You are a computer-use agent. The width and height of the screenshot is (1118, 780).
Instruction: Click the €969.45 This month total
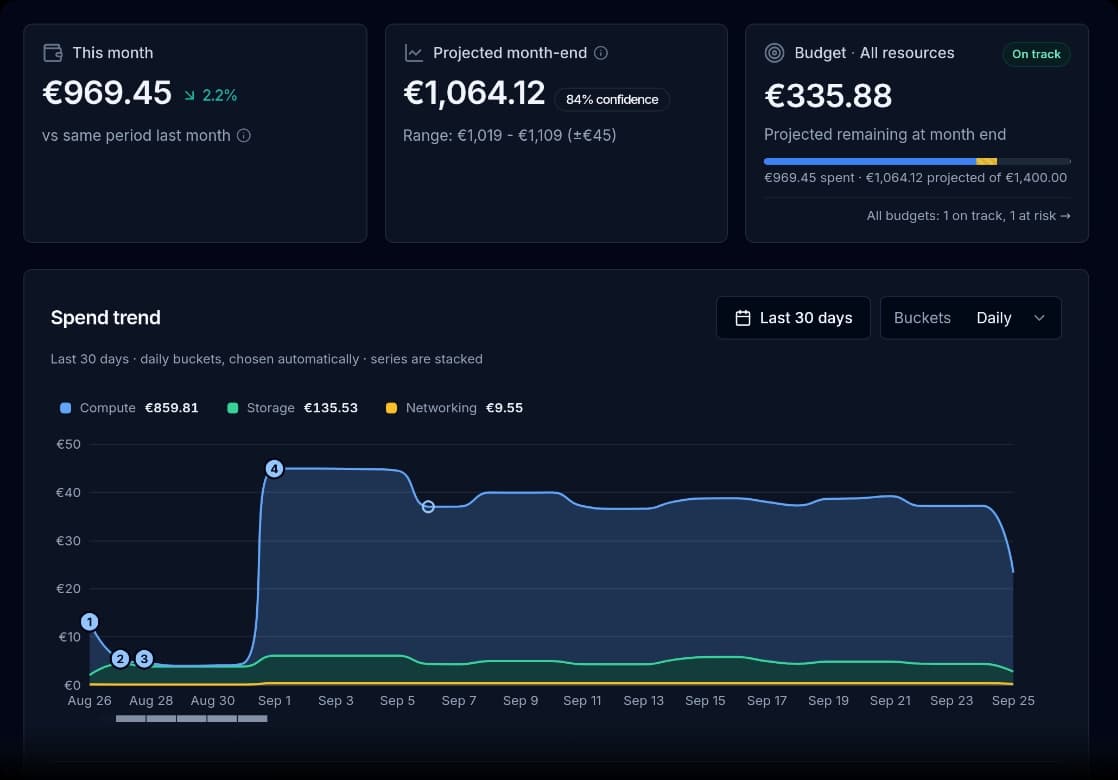(x=107, y=93)
